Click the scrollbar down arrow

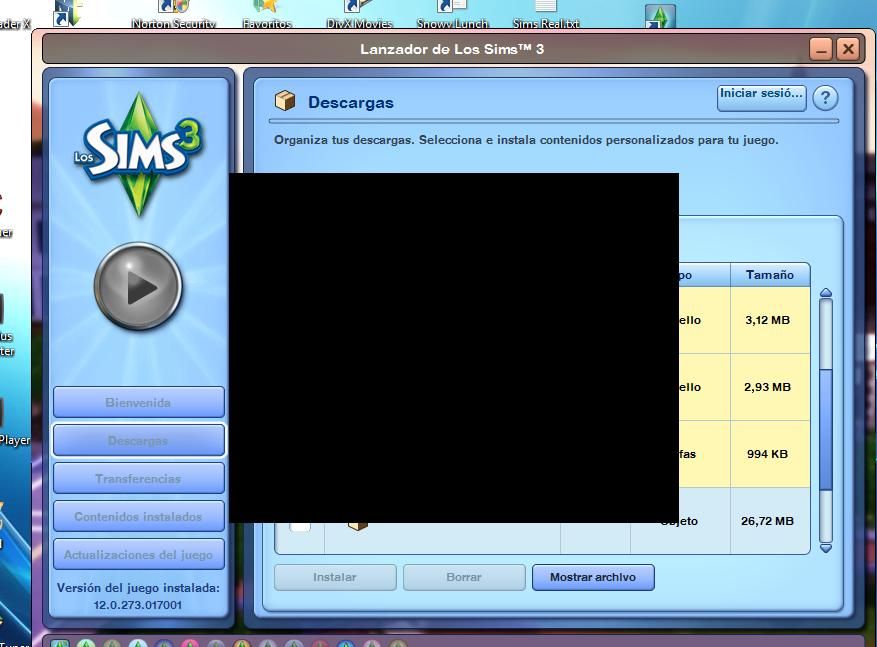tap(824, 548)
